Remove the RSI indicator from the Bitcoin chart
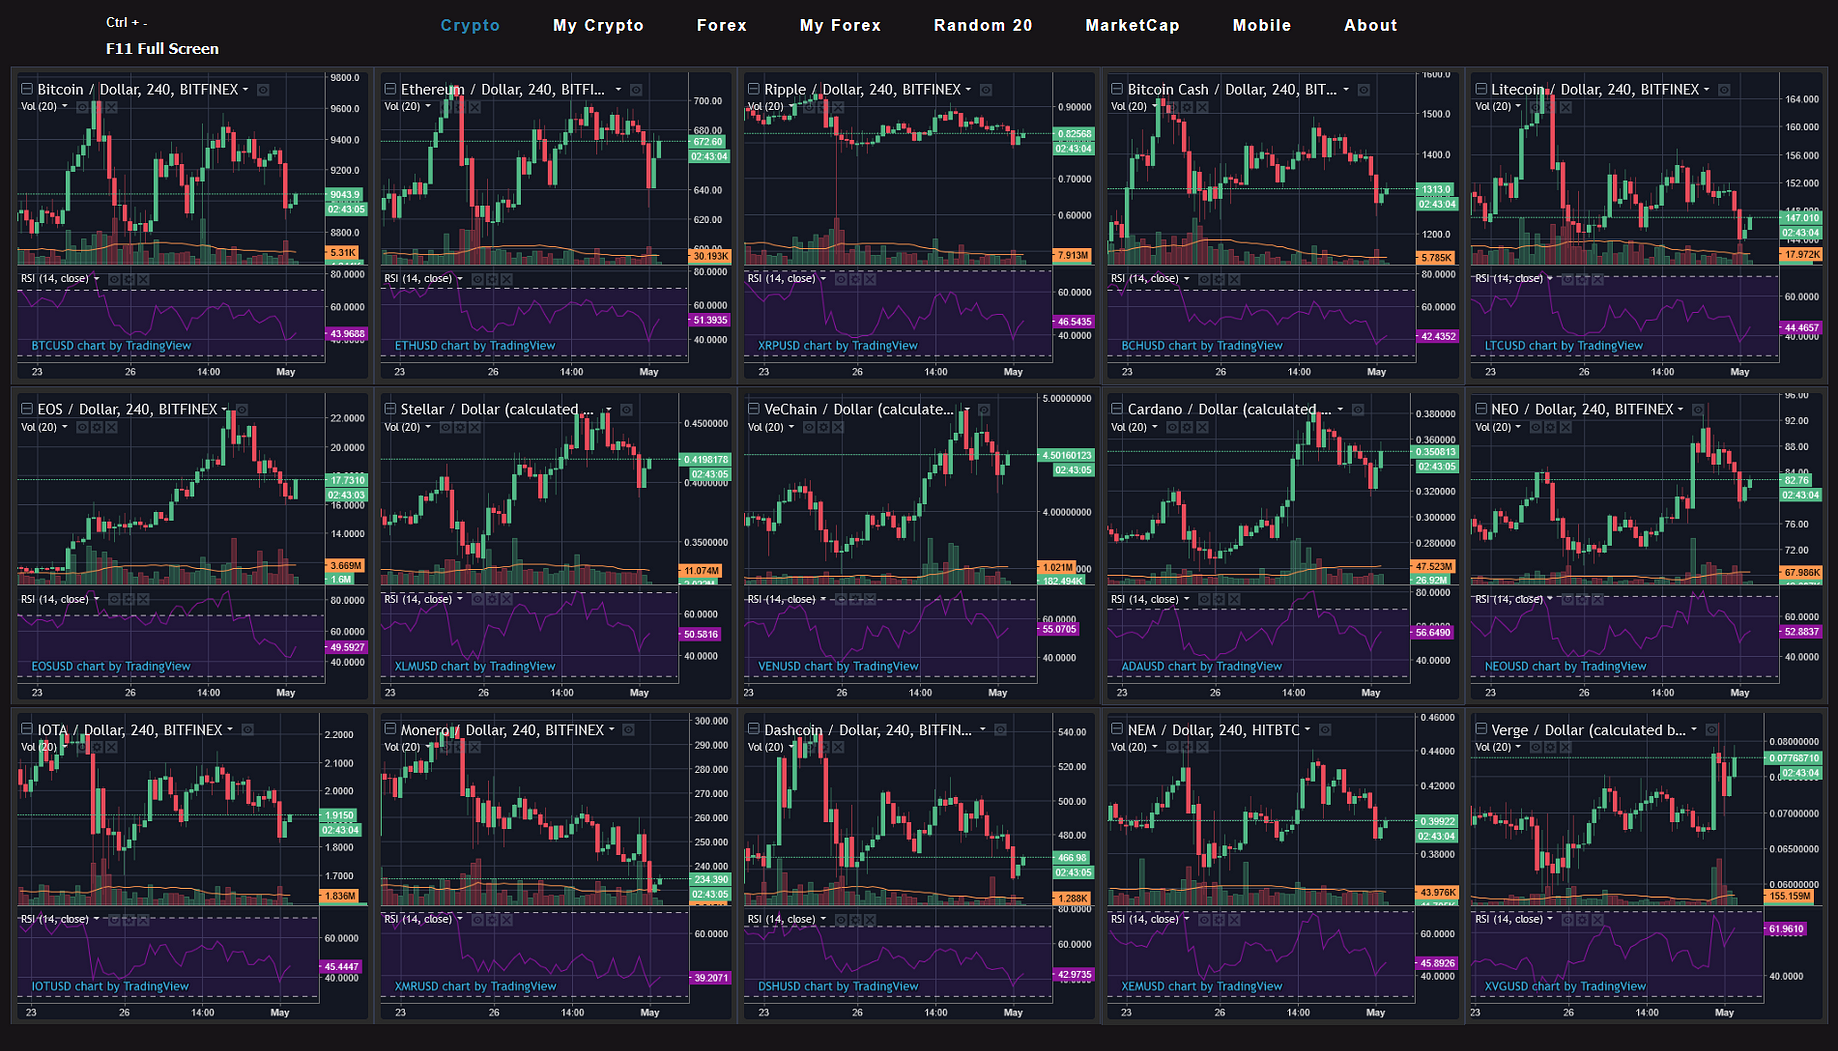The width and height of the screenshot is (1838, 1051). (144, 280)
